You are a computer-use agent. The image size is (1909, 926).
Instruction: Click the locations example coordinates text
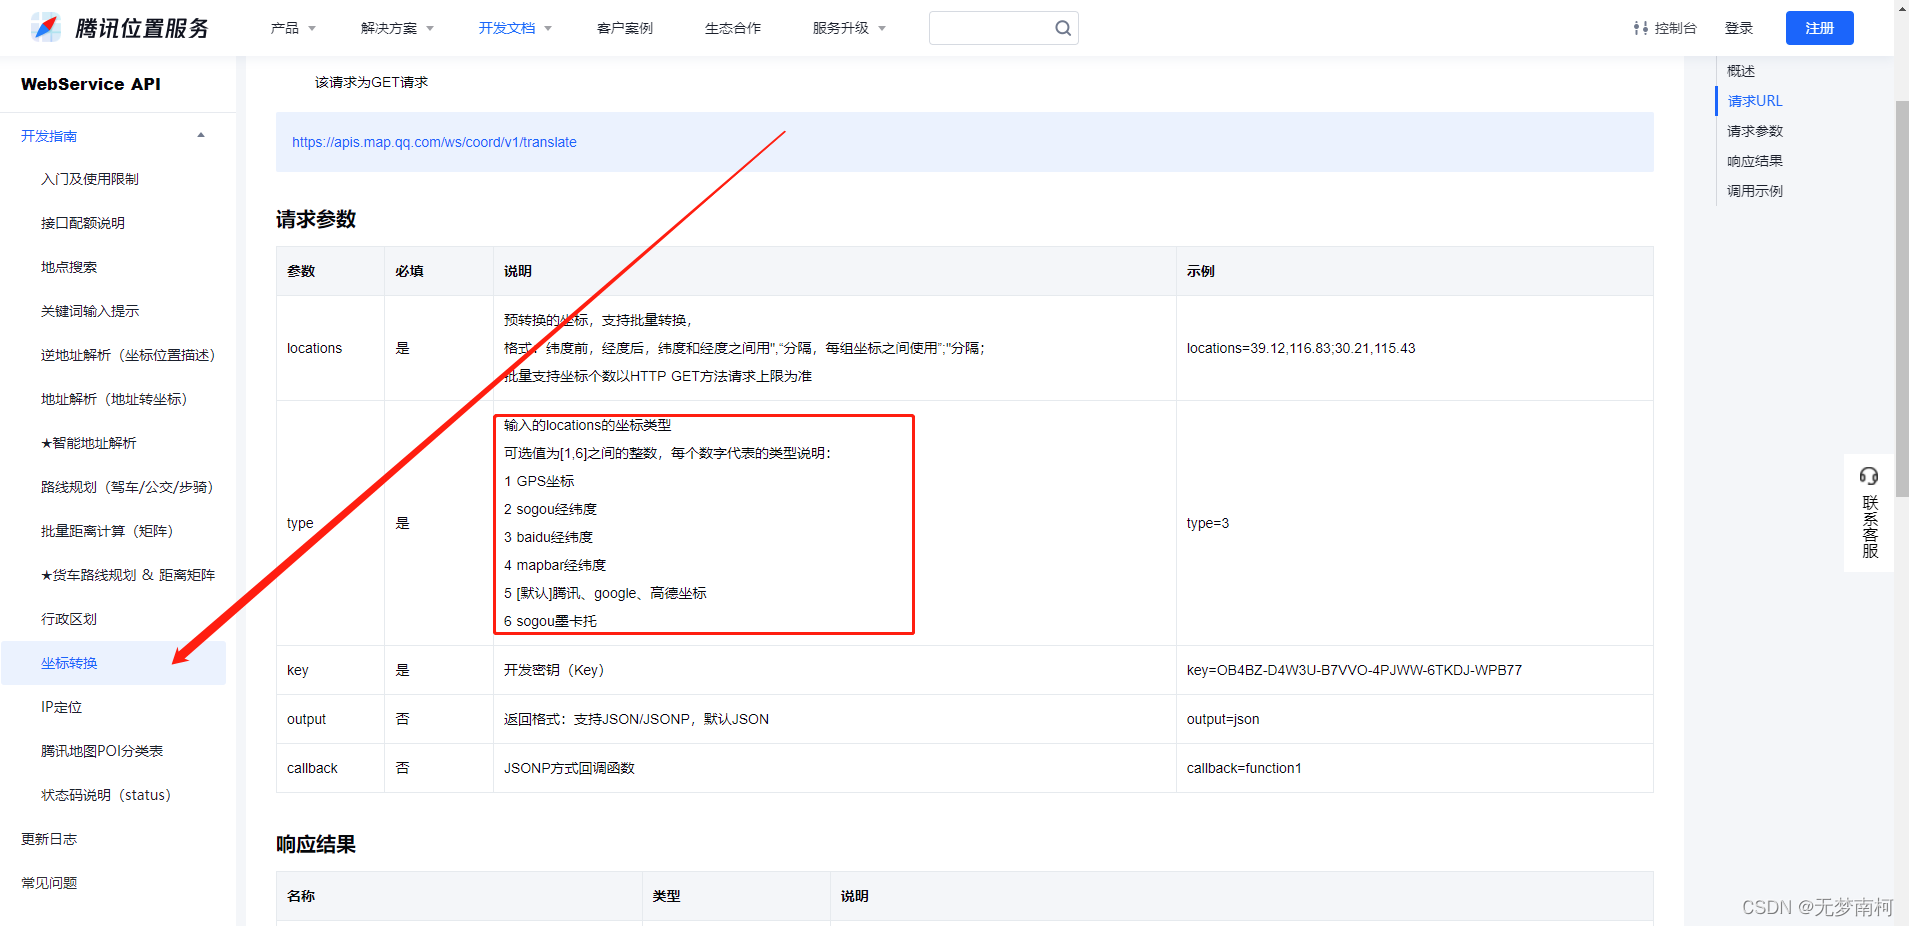(x=1301, y=348)
